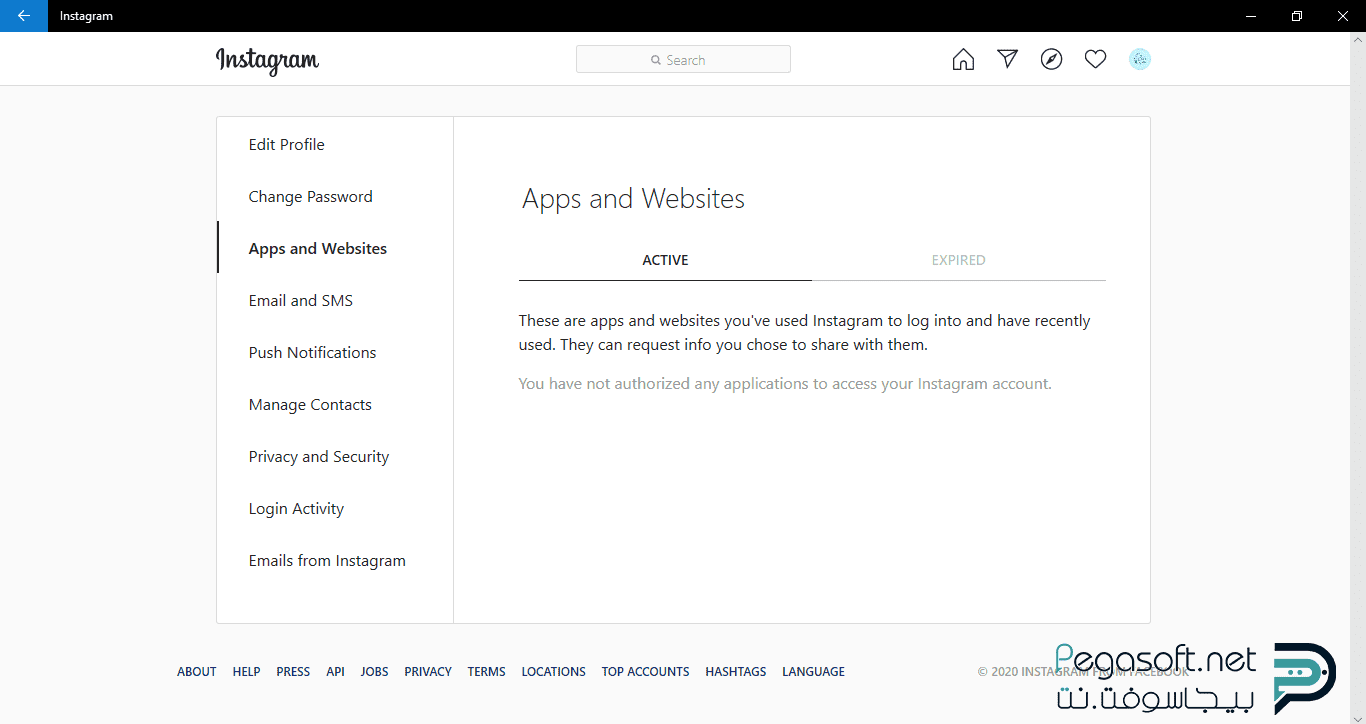Click the 'These are apps and websites' description

pos(805,333)
